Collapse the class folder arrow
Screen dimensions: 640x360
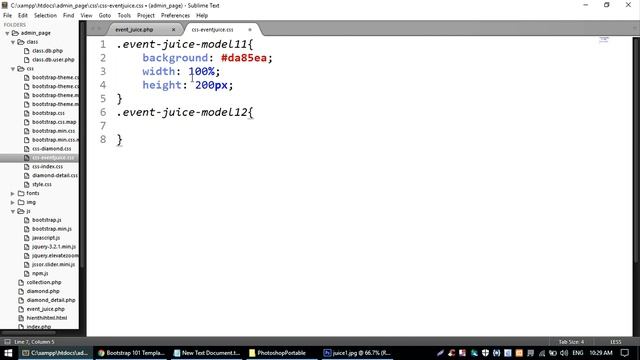pos(13,42)
